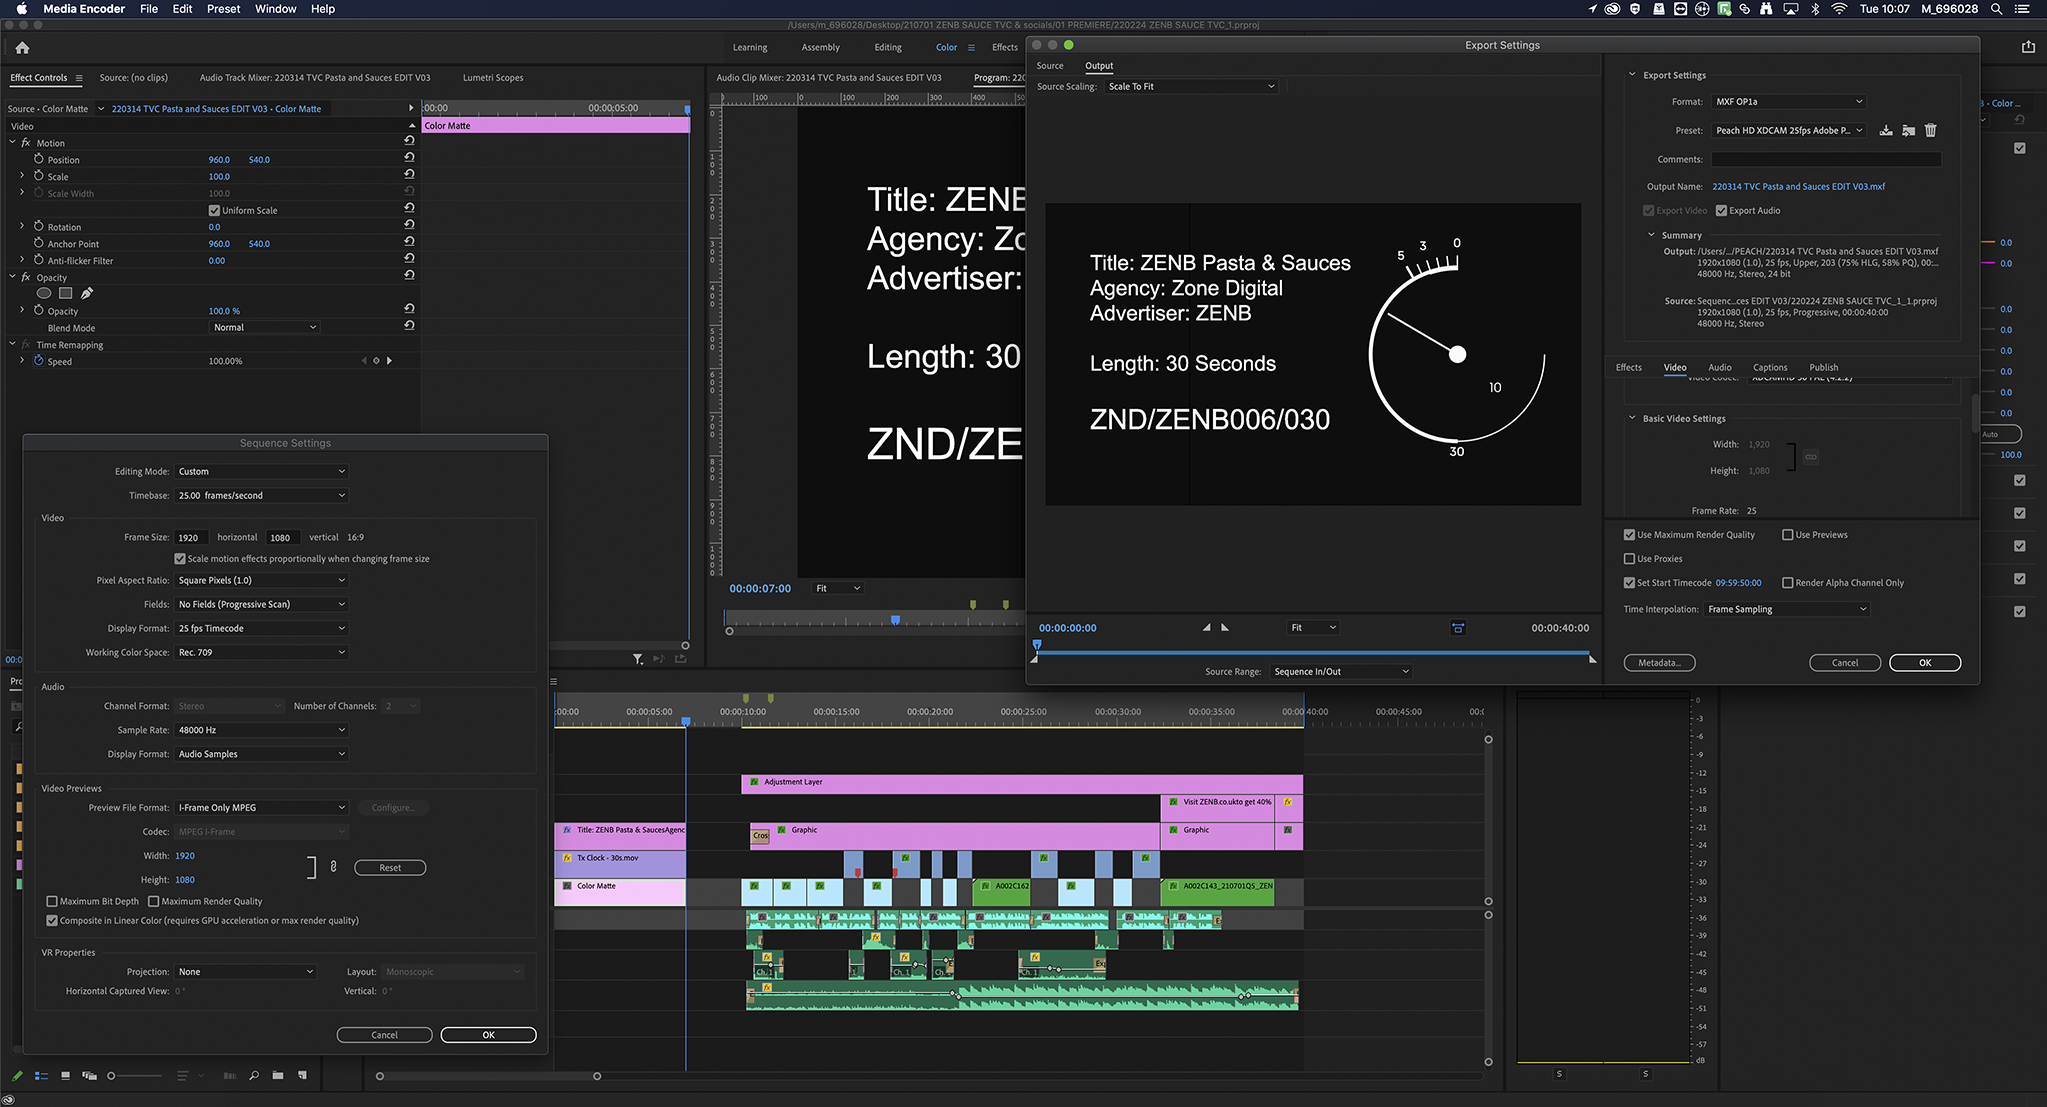Toggle the Aspect Ratio Correction icon below the export preview
Viewport: 2047px width, 1107px height.
1457,628
